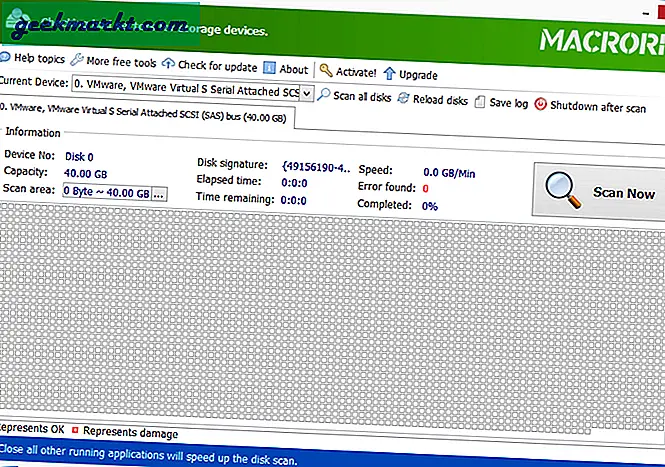
Task: Click the Scan area 0 Byte ~ 40.00 GB field
Action: click(106, 193)
